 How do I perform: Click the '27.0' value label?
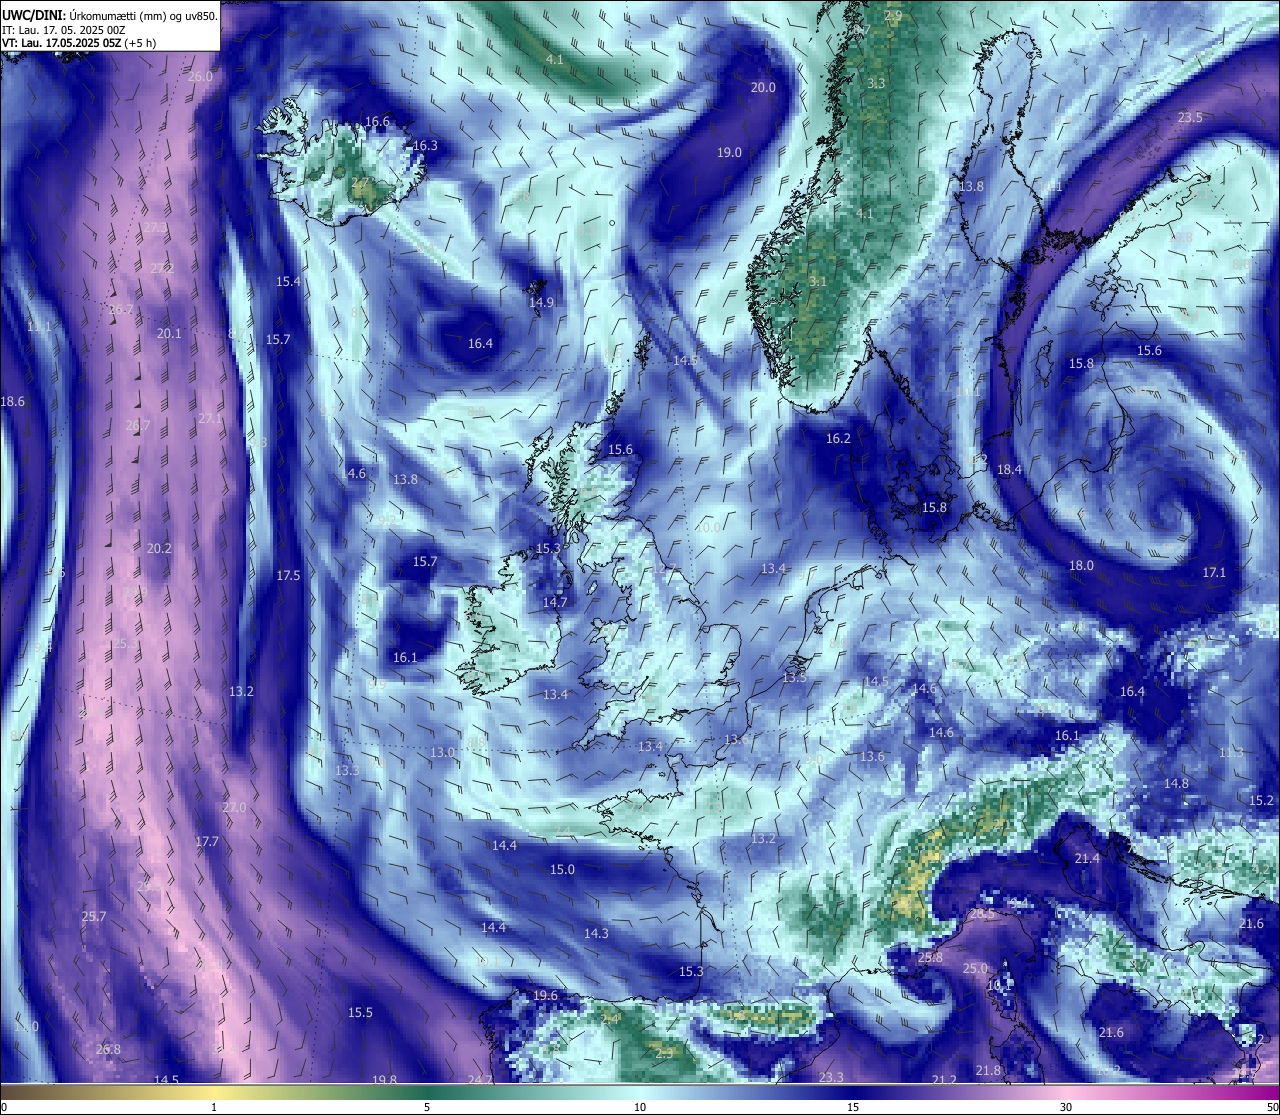coord(234,808)
